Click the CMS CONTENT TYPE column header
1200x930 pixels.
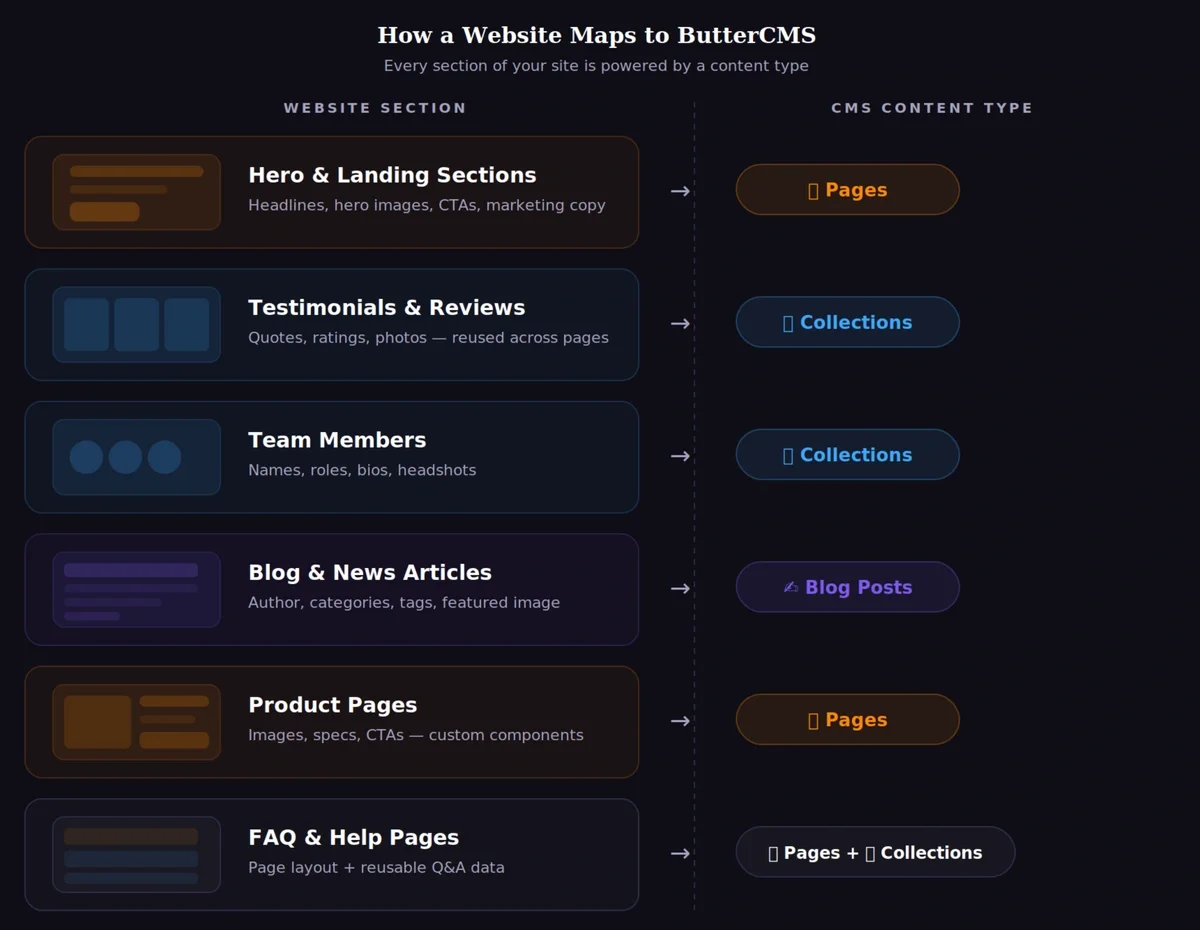tap(932, 108)
